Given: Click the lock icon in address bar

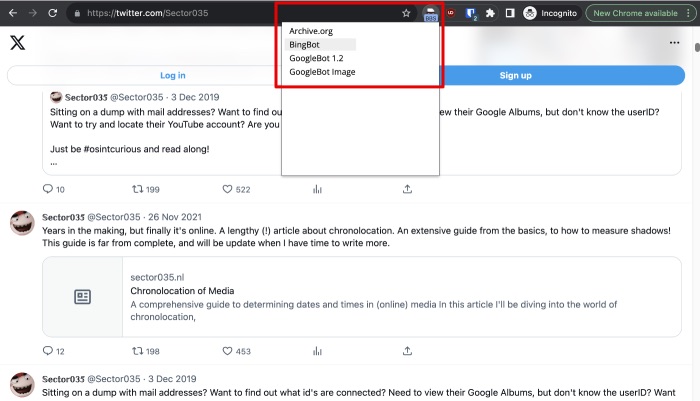Looking at the screenshot, I should (x=77, y=13).
